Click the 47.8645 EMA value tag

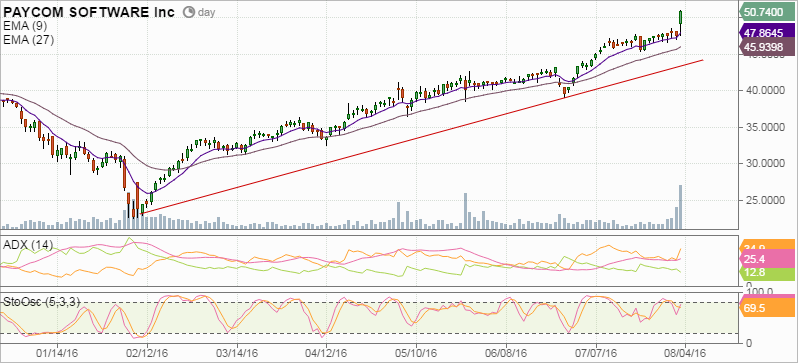click(767, 34)
